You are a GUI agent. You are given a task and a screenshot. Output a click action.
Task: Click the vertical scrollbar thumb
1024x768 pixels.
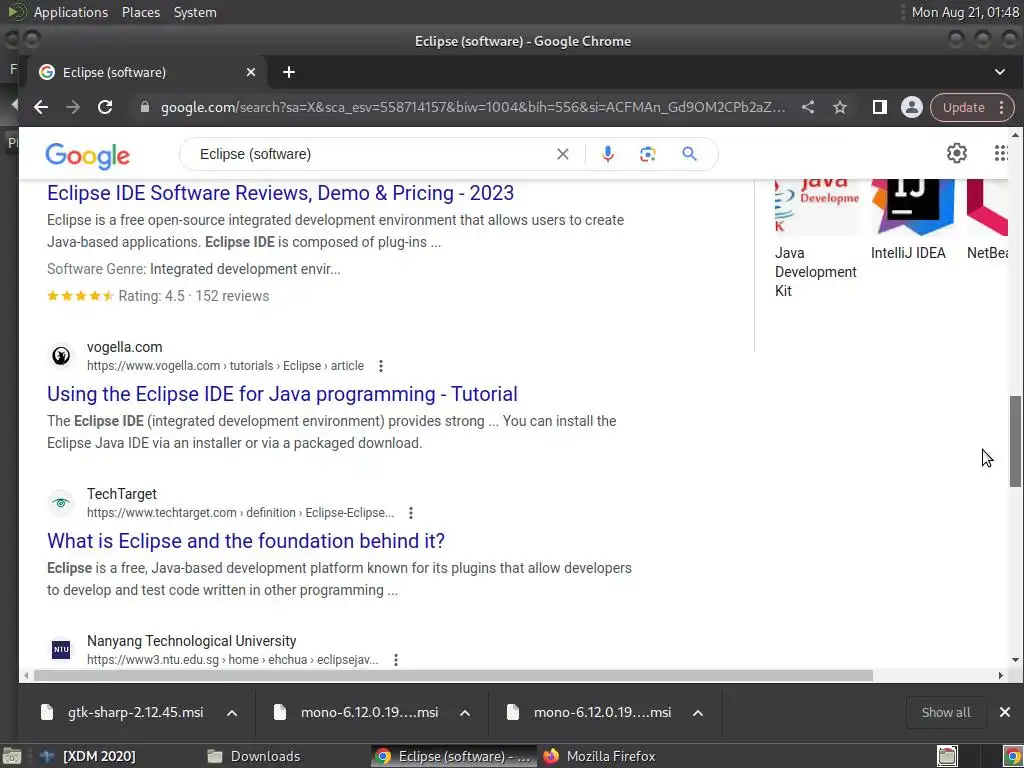coord(1015,441)
